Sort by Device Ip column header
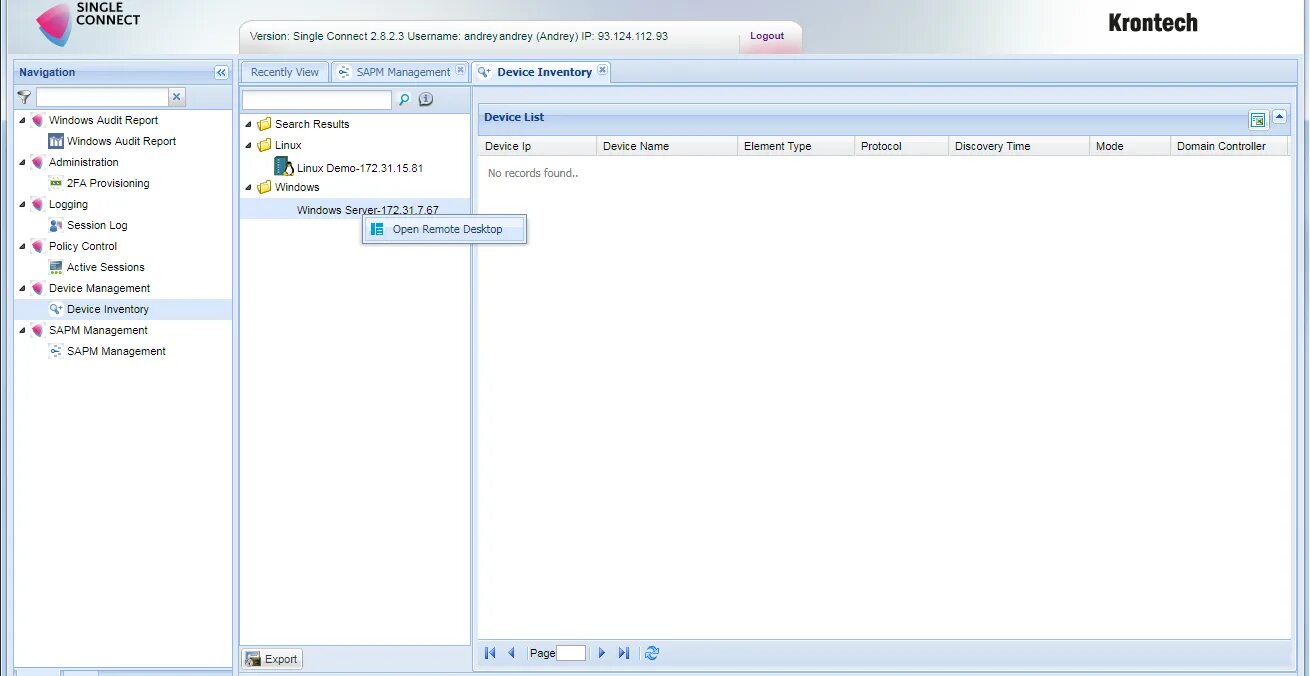 pos(537,146)
